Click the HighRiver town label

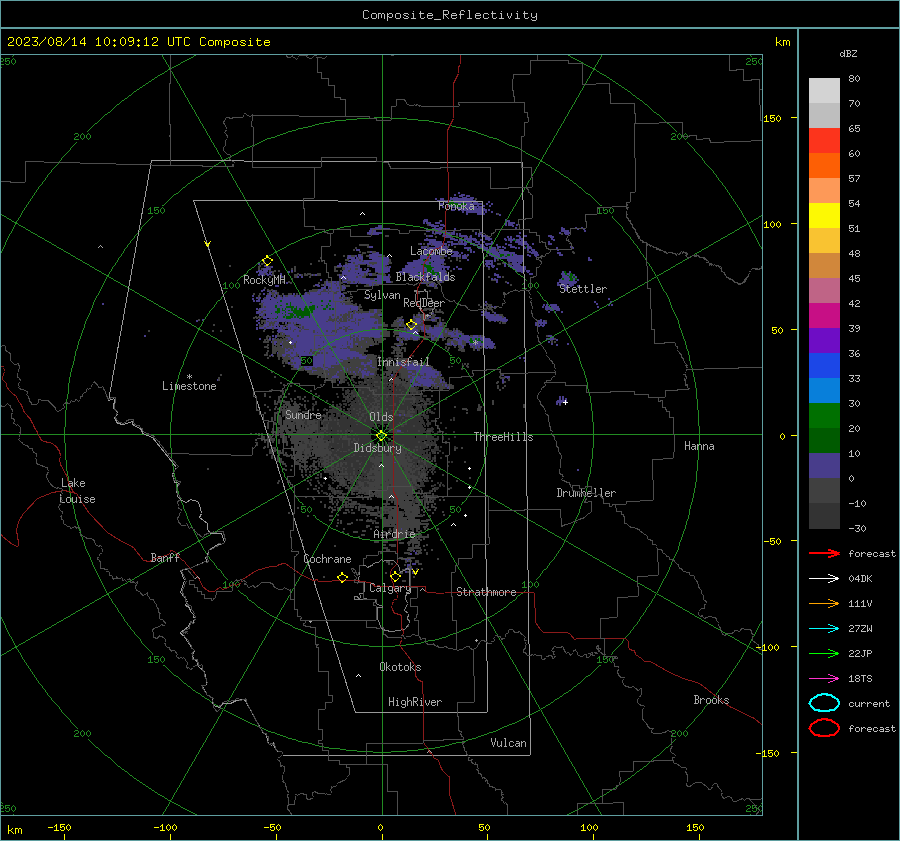(415, 702)
